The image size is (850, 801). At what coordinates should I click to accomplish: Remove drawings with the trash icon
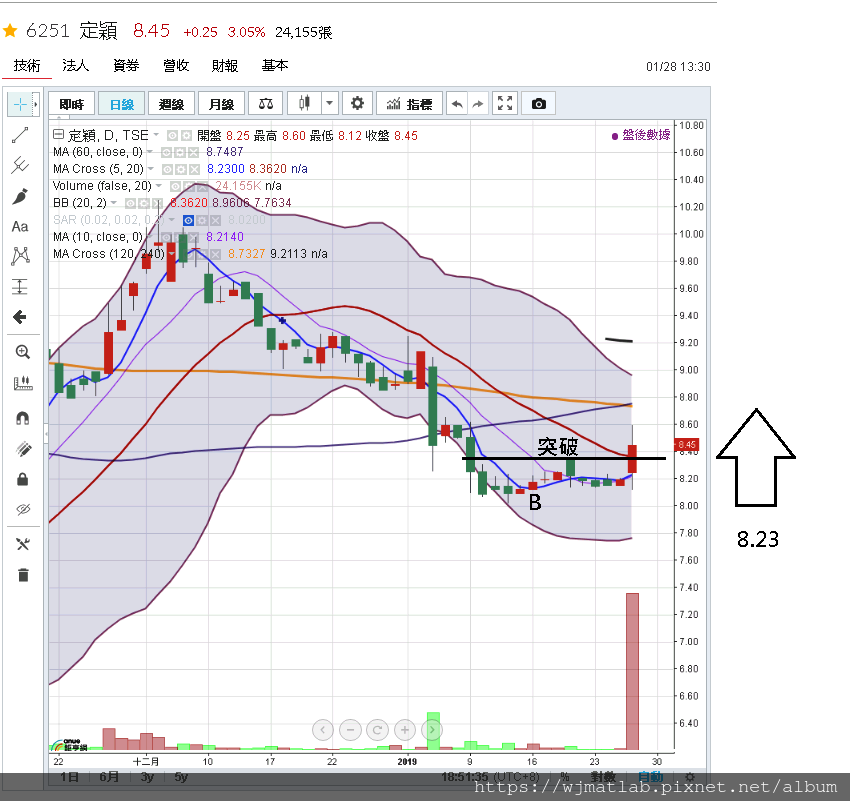(22, 575)
